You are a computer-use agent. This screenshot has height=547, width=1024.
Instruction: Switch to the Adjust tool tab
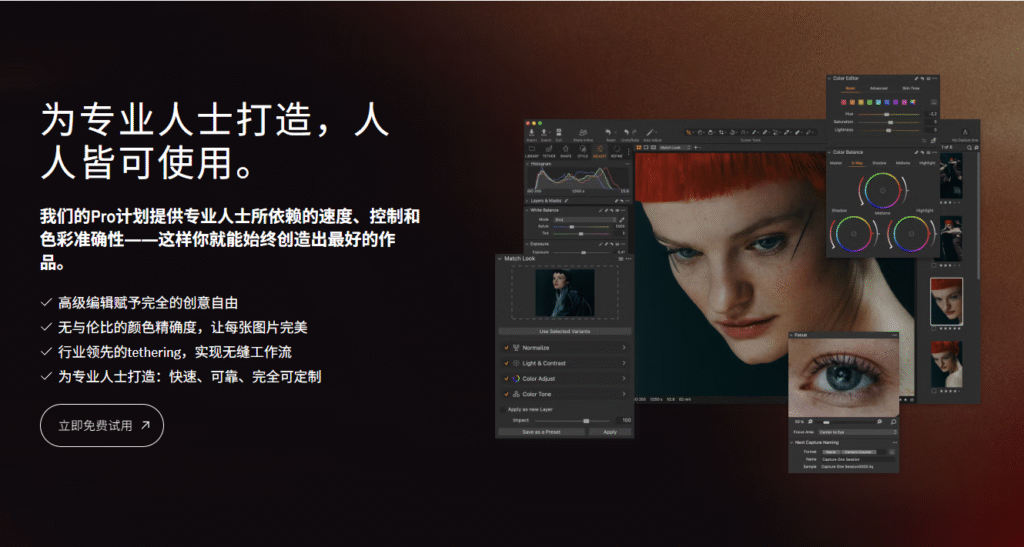599,151
